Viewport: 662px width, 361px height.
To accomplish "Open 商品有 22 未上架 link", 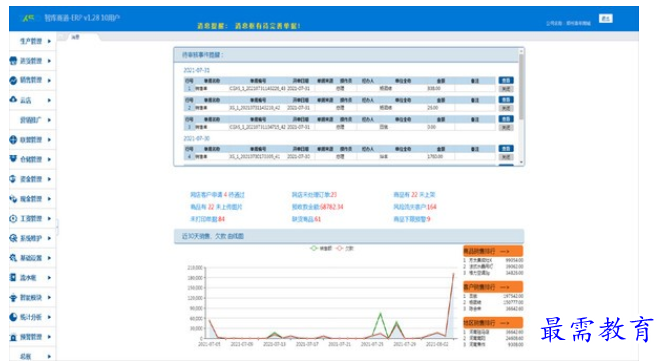I will [414, 195].
